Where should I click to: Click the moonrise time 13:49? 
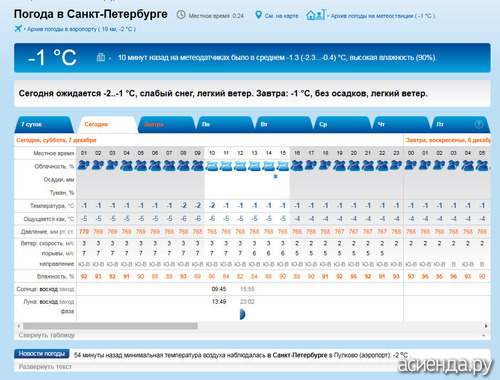(219, 302)
